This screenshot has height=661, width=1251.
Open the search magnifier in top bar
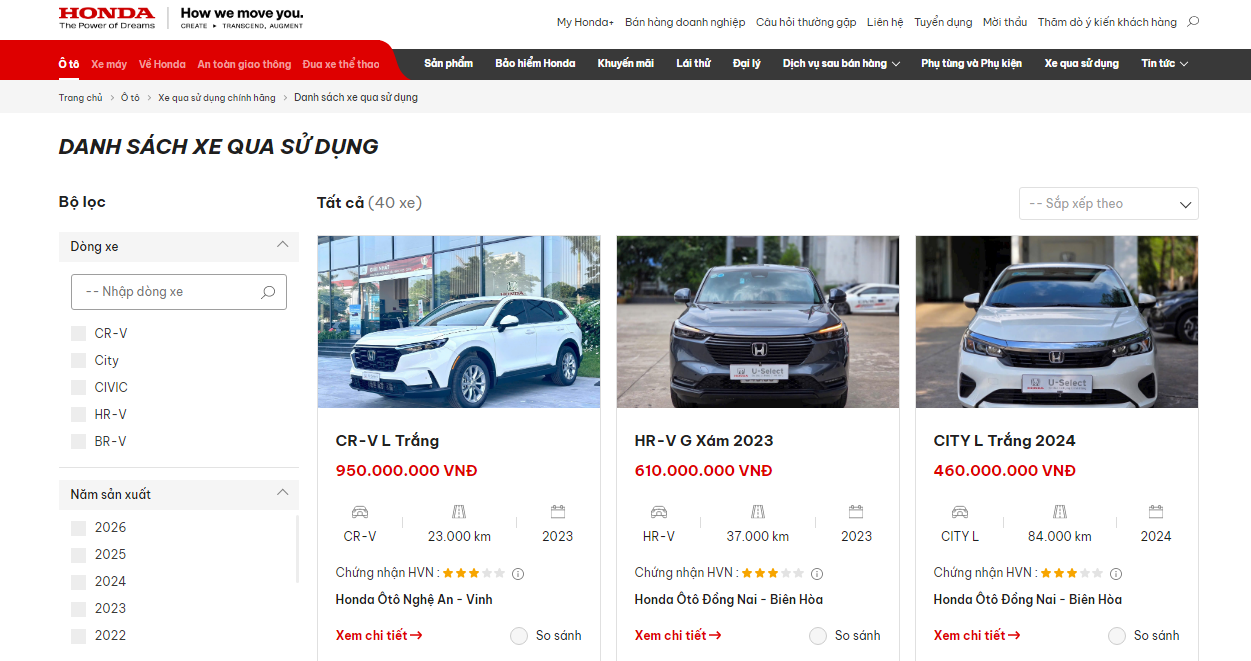[x=1193, y=21]
